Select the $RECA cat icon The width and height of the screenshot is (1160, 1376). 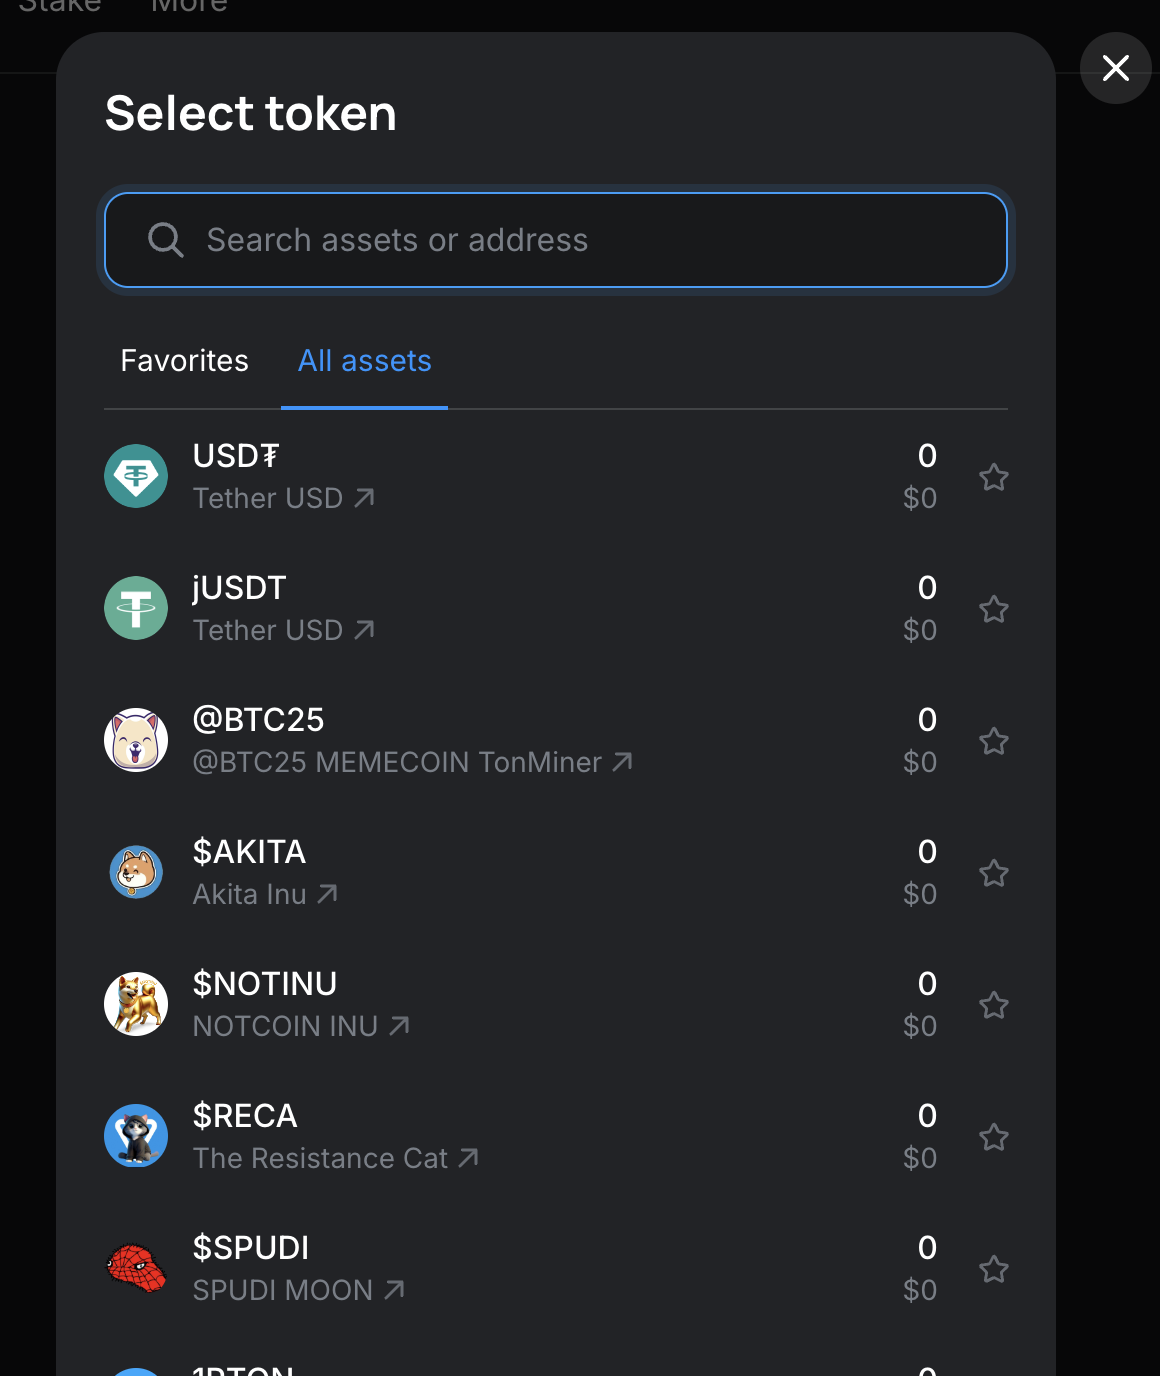[x=136, y=1136]
